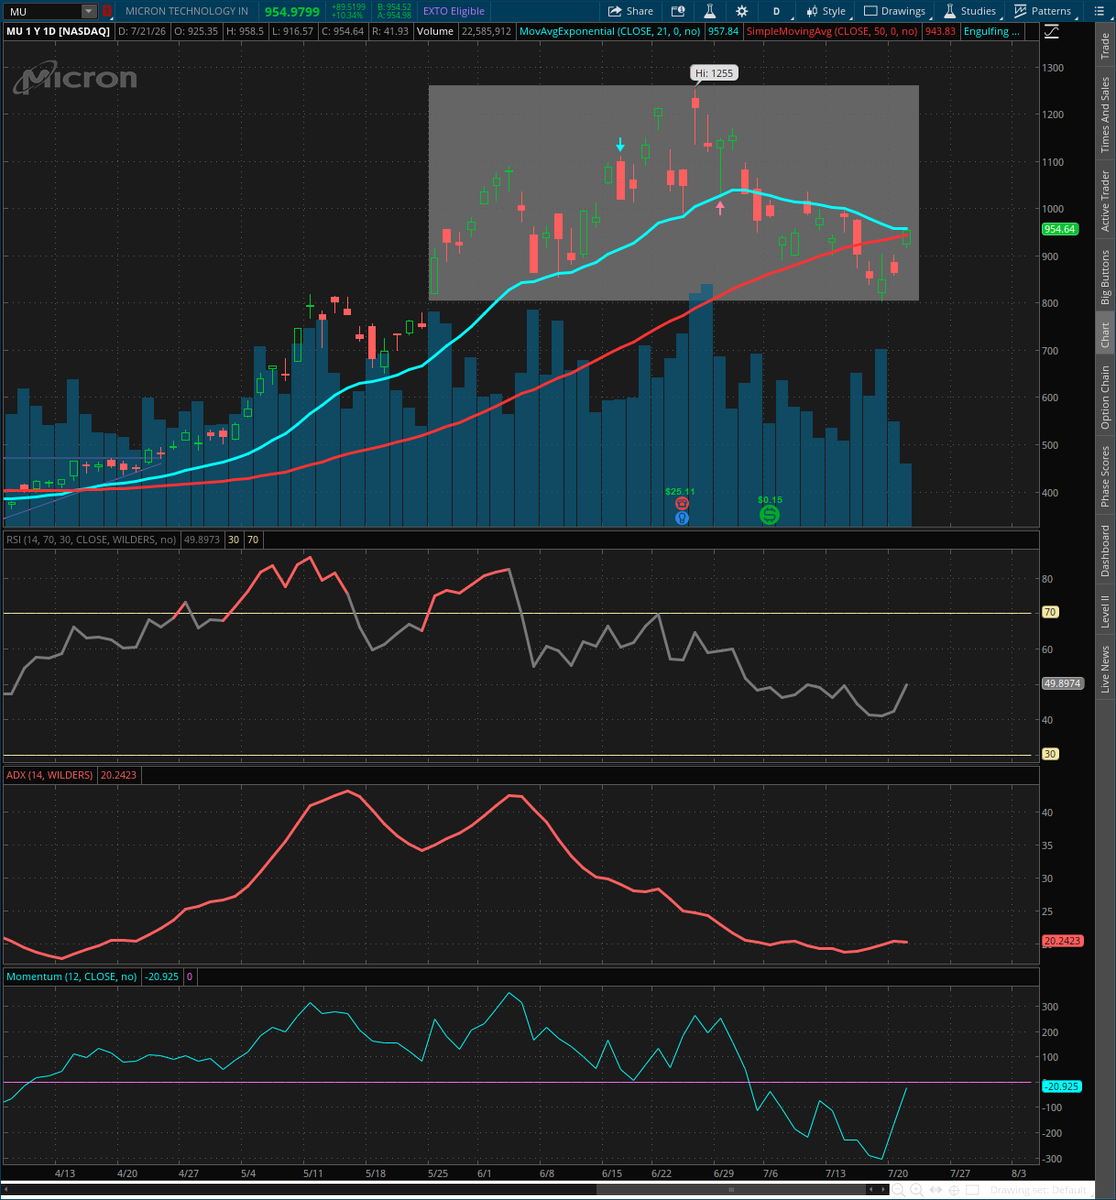Switch to the Dashboard tab
Screen dimensions: 1116x1200
(x=1105, y=550)
